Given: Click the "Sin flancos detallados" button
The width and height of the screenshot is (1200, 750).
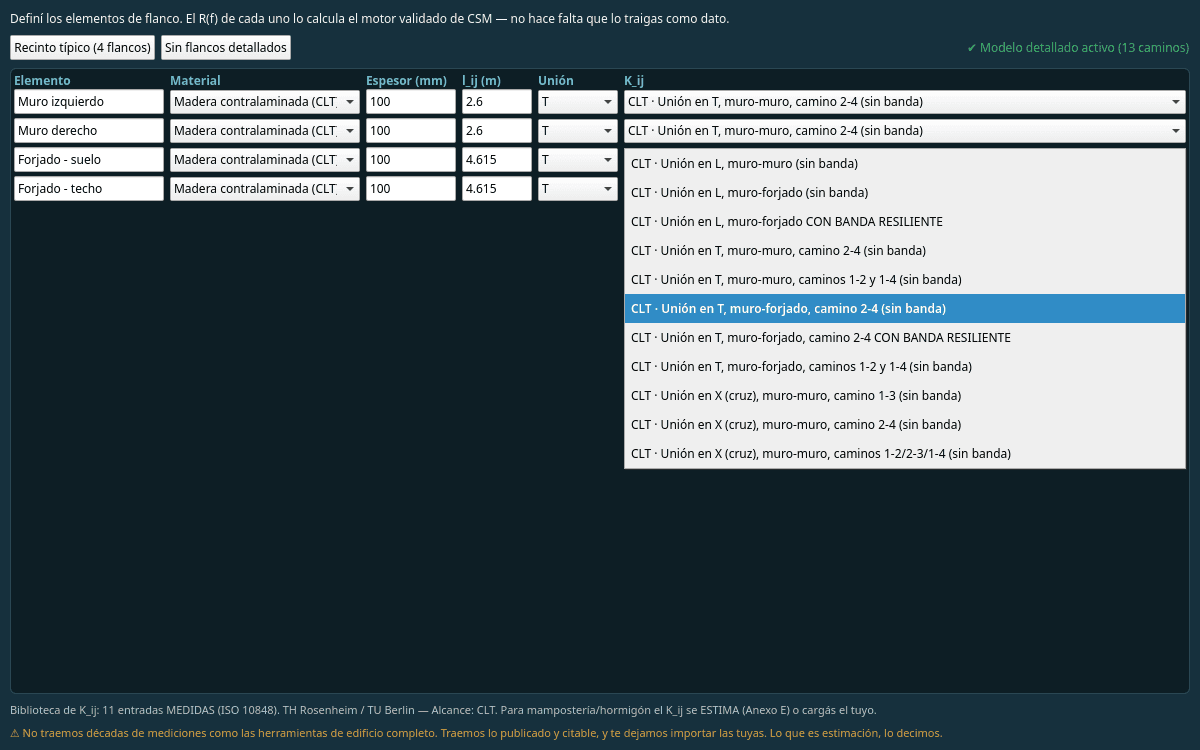Looking at the screenshot, I should pos(226,47).
